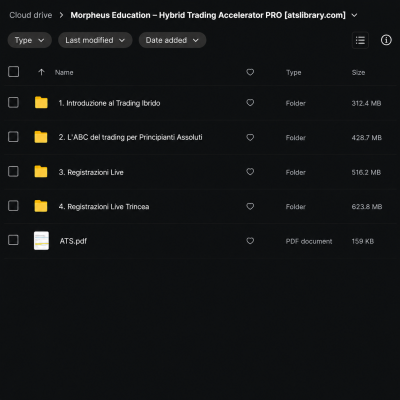The height and width of the screenshot is (400, 400).
Task: Click 'Folder' type in Registrazioni Live Trincea row
Action: pyautogui.click(x=295, y=207)
